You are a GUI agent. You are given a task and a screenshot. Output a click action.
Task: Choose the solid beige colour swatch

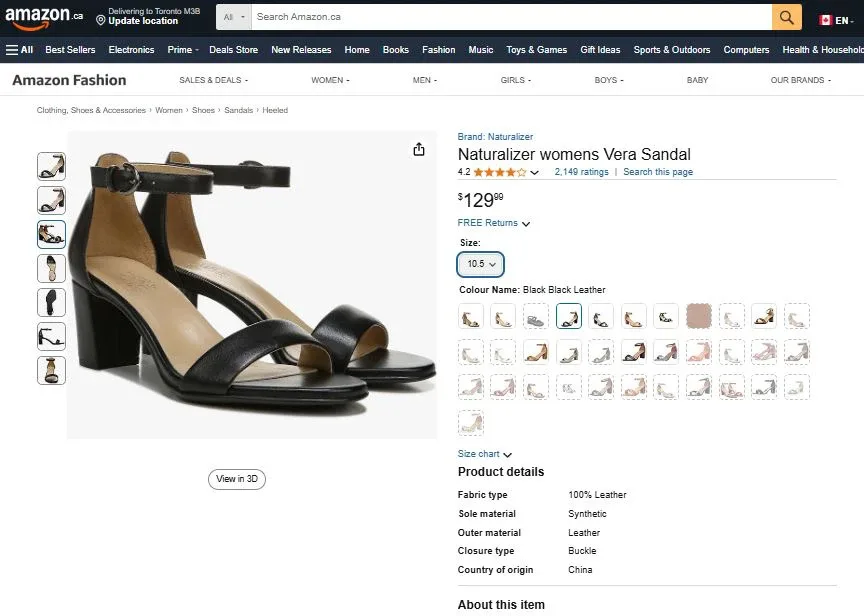[699, 317]
